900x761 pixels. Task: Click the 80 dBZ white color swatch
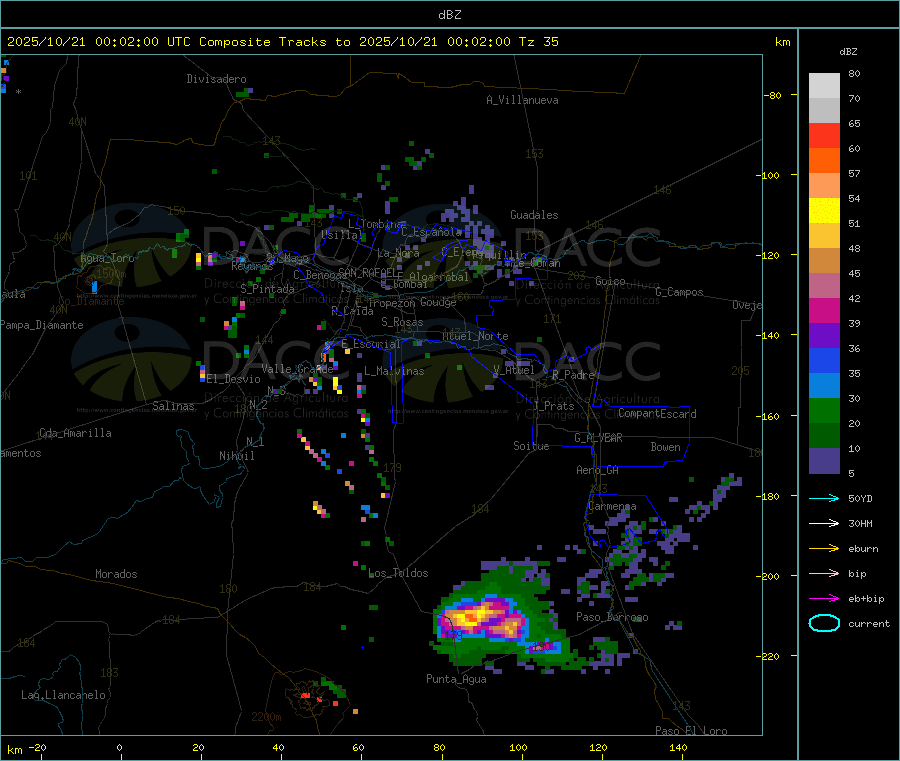coord(824,86)
